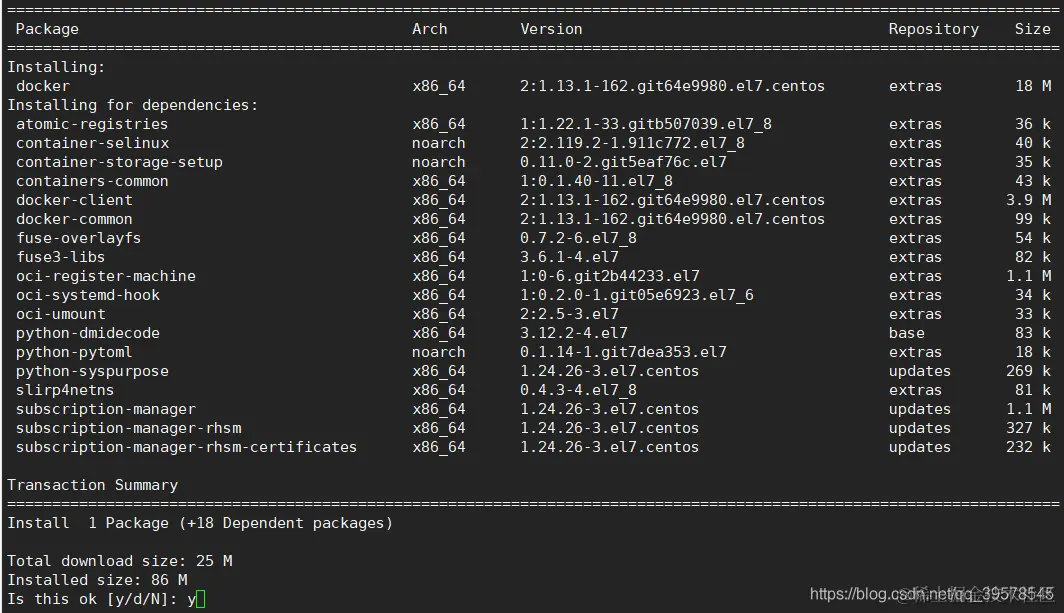The width and height of the screenshot is (1064, 613).
Task: Click the Arch column header
Action: (x=430, y=29)
